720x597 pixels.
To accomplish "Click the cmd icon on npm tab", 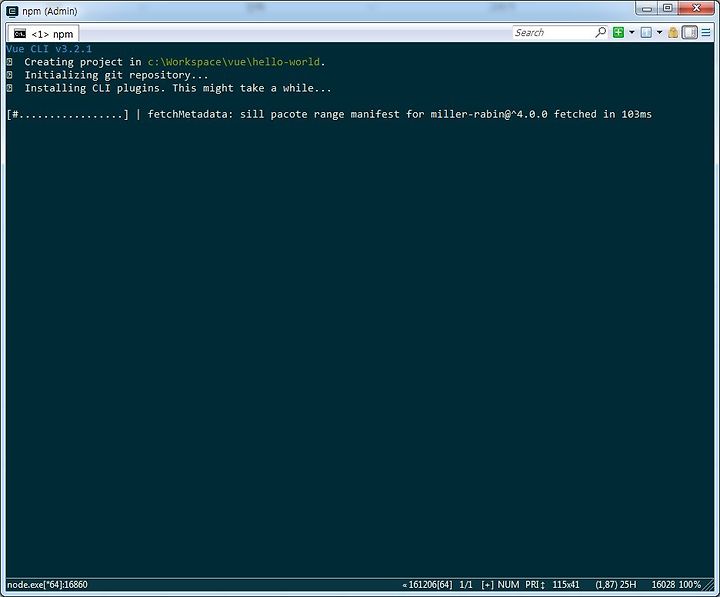I will [x=20, y=34].
